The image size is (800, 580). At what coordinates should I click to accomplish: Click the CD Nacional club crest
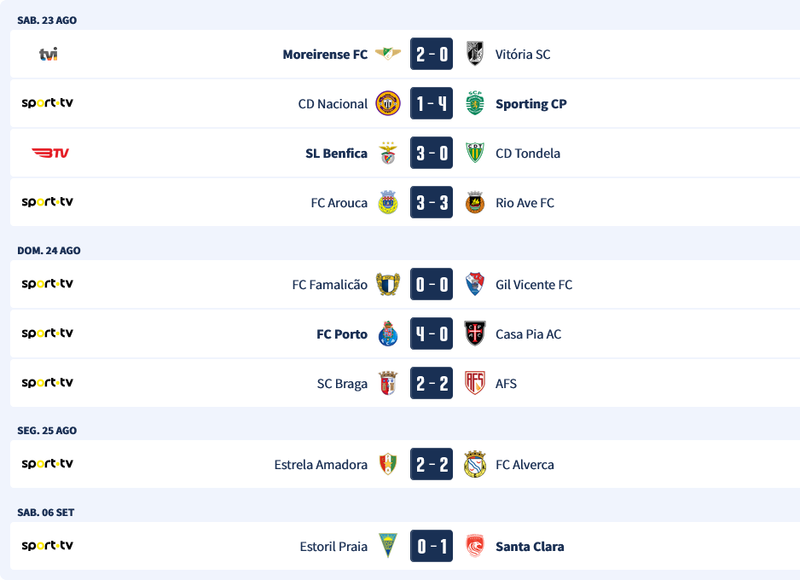coord(387,104)
